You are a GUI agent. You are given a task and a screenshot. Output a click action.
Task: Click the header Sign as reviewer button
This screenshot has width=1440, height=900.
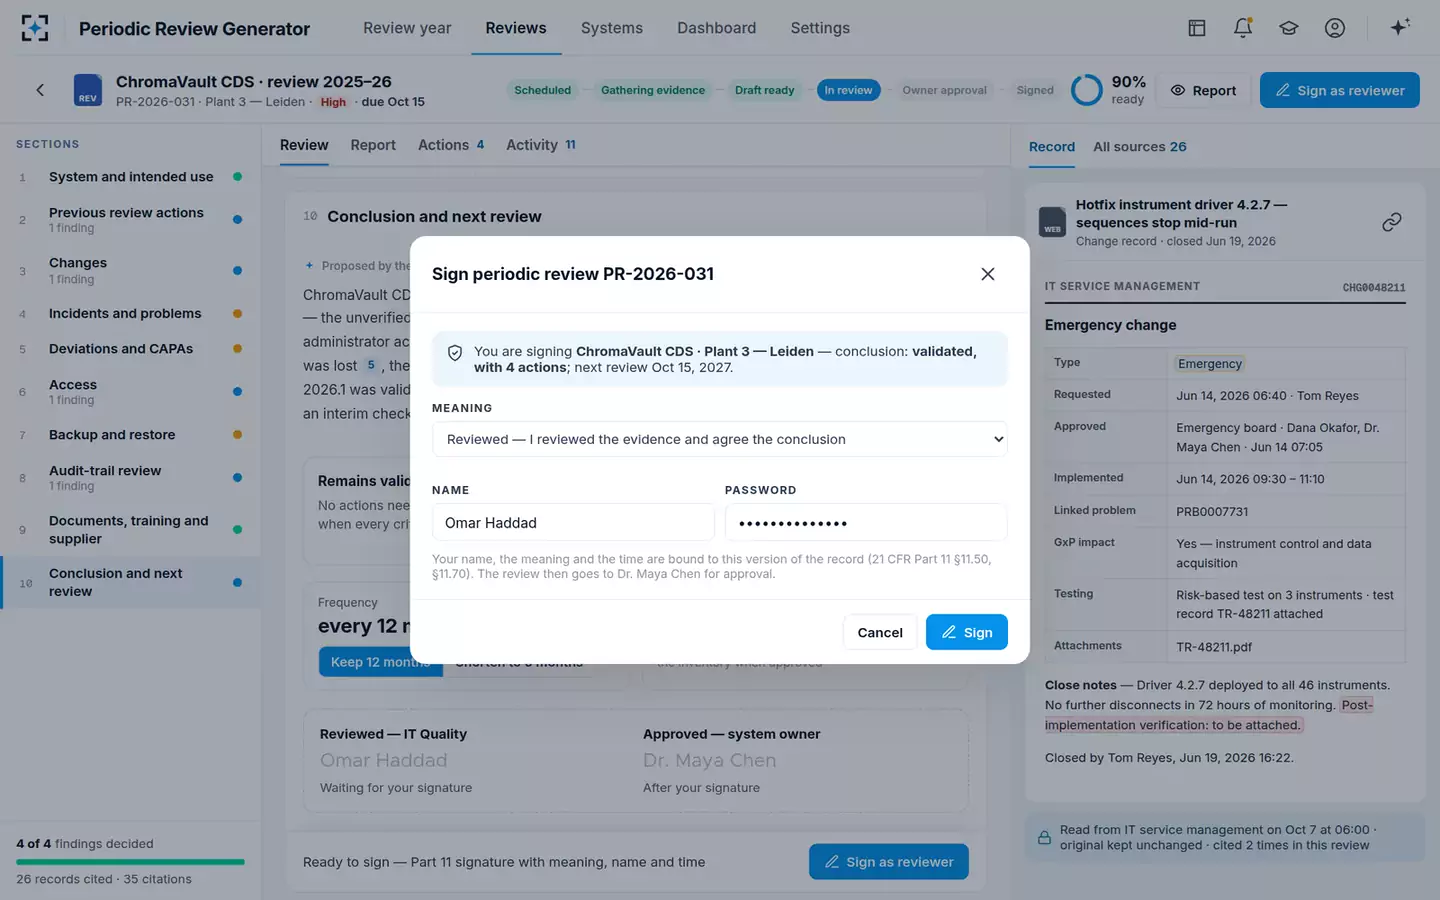point(1340,90)
